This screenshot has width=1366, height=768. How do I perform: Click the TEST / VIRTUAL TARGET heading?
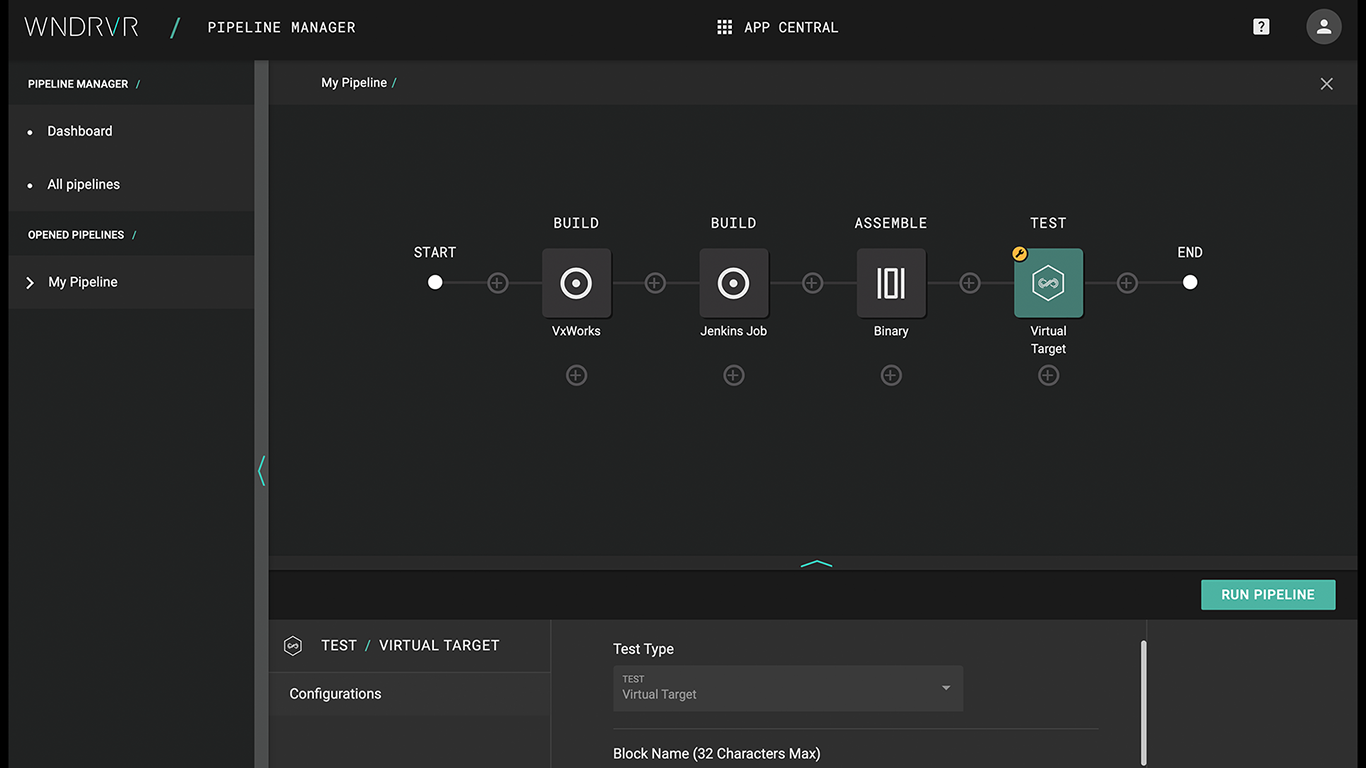click(x=410, y=646)
